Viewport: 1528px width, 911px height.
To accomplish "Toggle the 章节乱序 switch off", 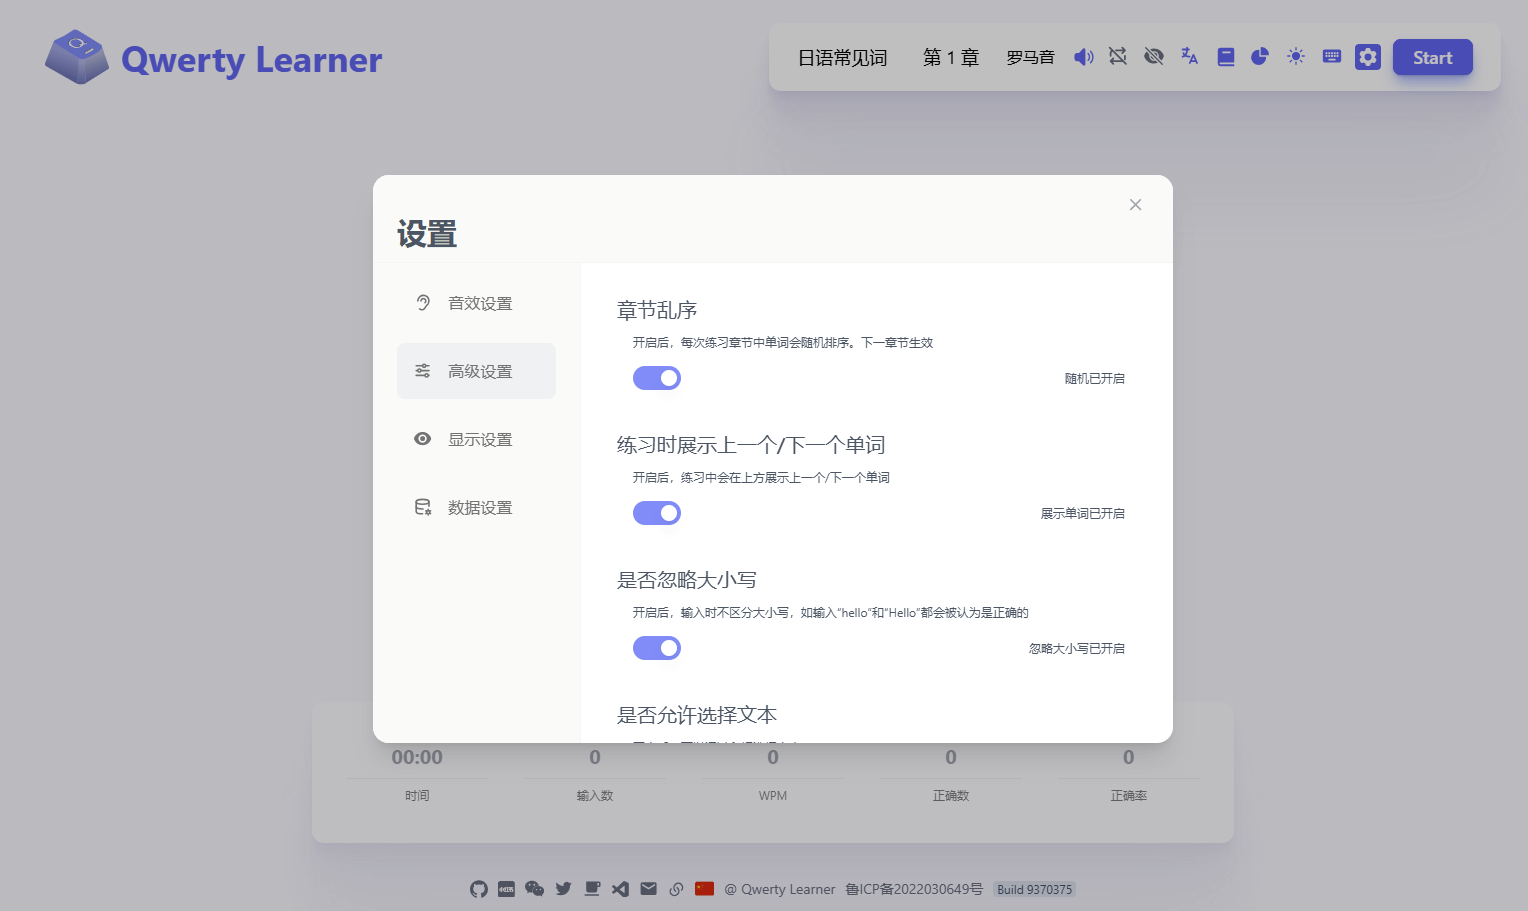I will 657,378.
